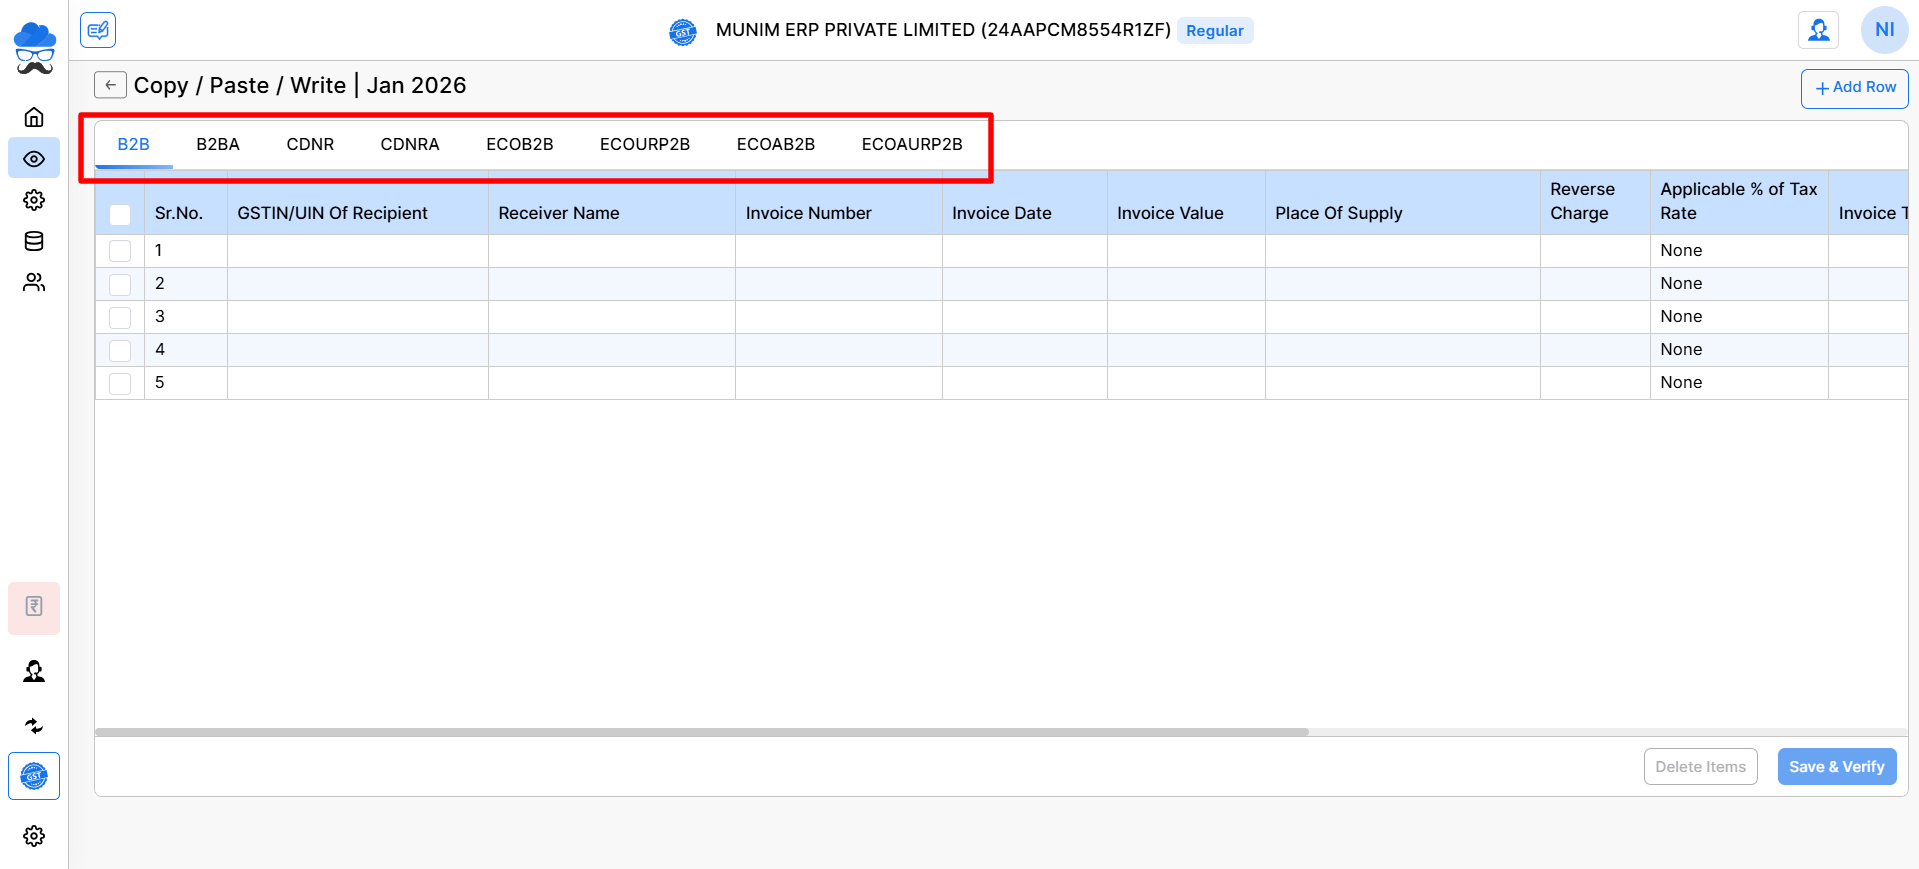Click the Save & Verify button
The width and height of the screenshot is (1919, 869).
pos(1836,767)
